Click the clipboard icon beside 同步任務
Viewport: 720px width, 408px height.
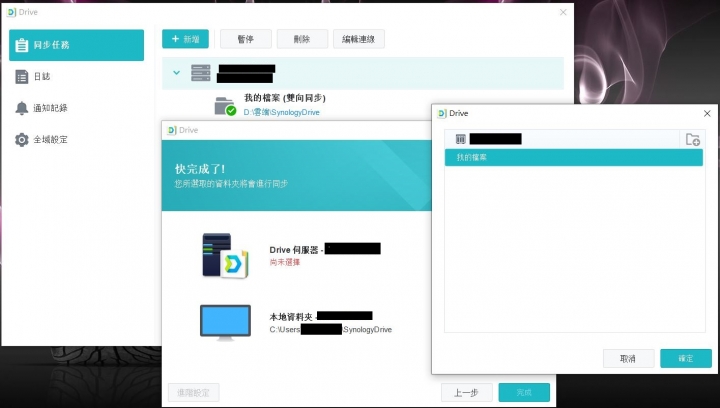click(x=22, y=45)
